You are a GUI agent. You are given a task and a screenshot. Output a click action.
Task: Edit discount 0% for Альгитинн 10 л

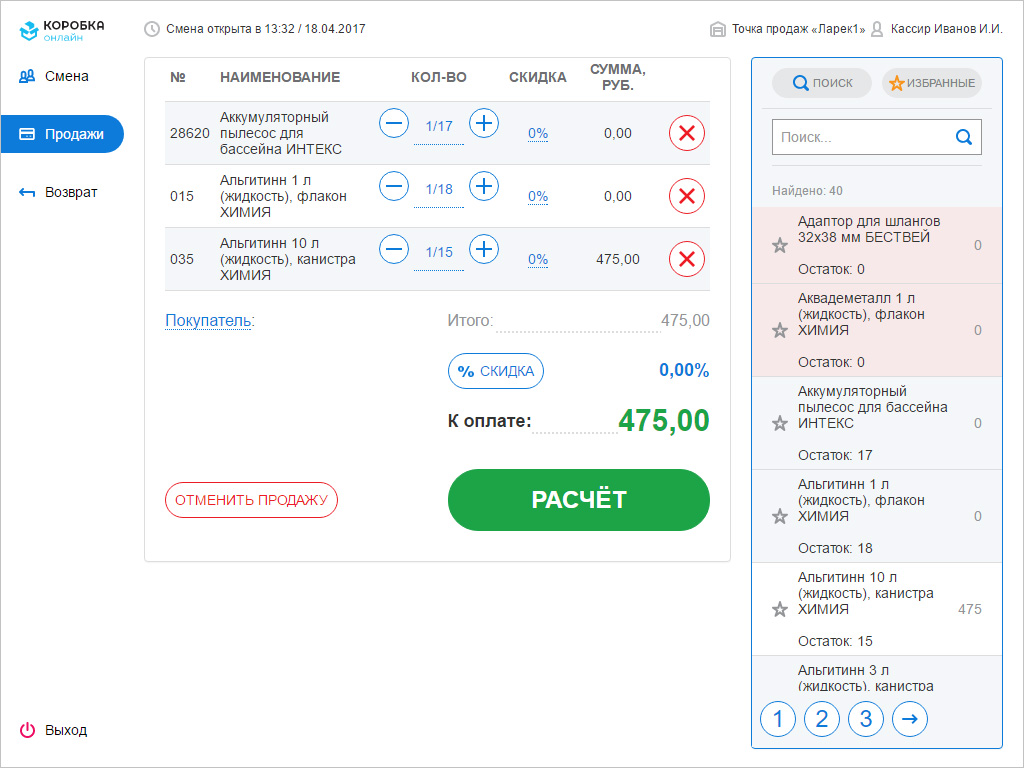coord(538,260)
